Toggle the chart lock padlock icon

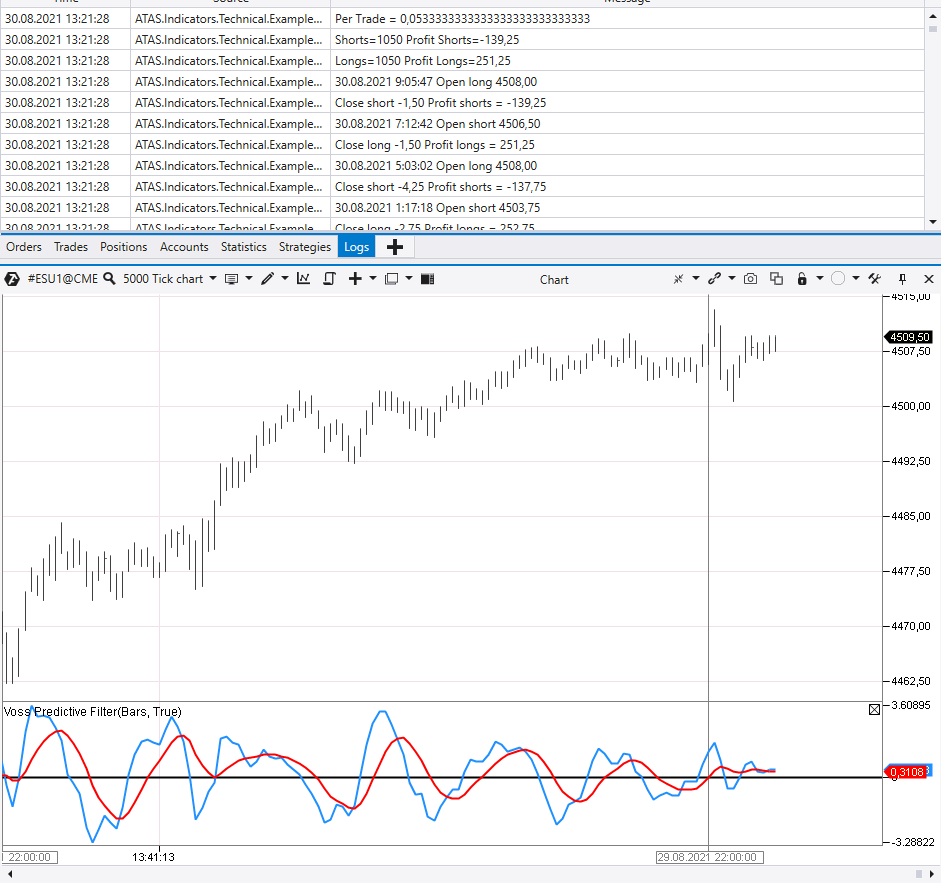(802, 279)
